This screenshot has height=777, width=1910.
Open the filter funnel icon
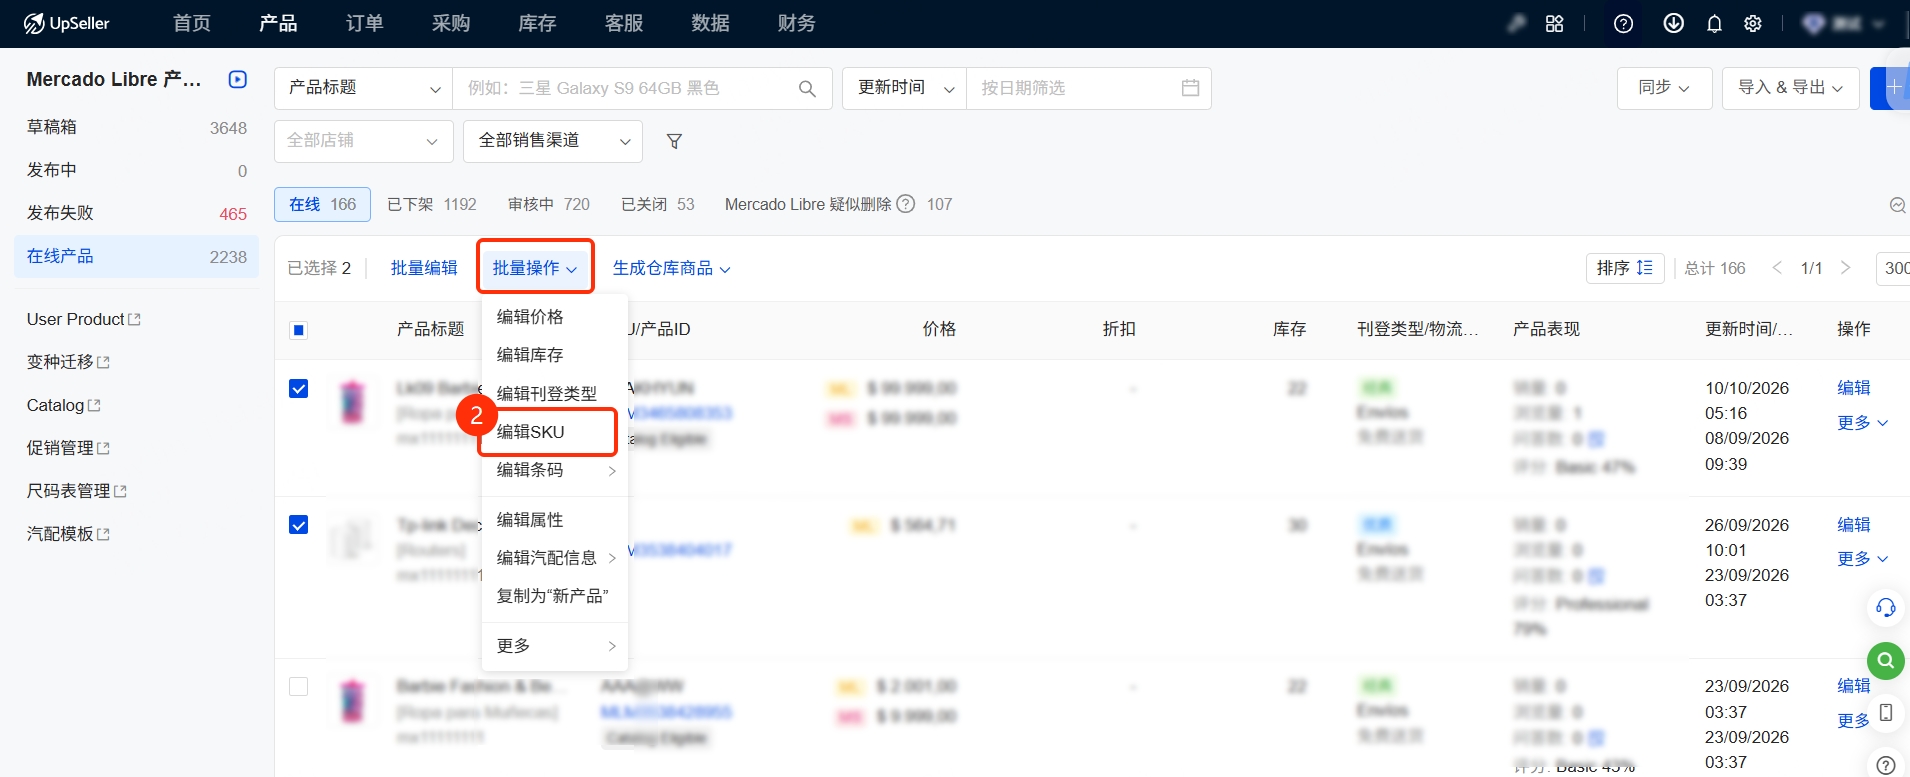pos(675,142)
